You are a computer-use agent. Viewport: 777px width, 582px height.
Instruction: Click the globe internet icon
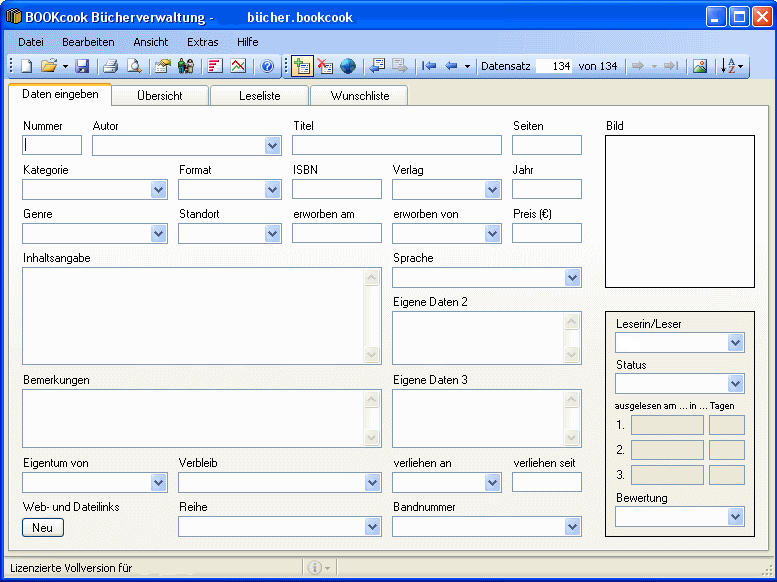click(x=348, y=66)
